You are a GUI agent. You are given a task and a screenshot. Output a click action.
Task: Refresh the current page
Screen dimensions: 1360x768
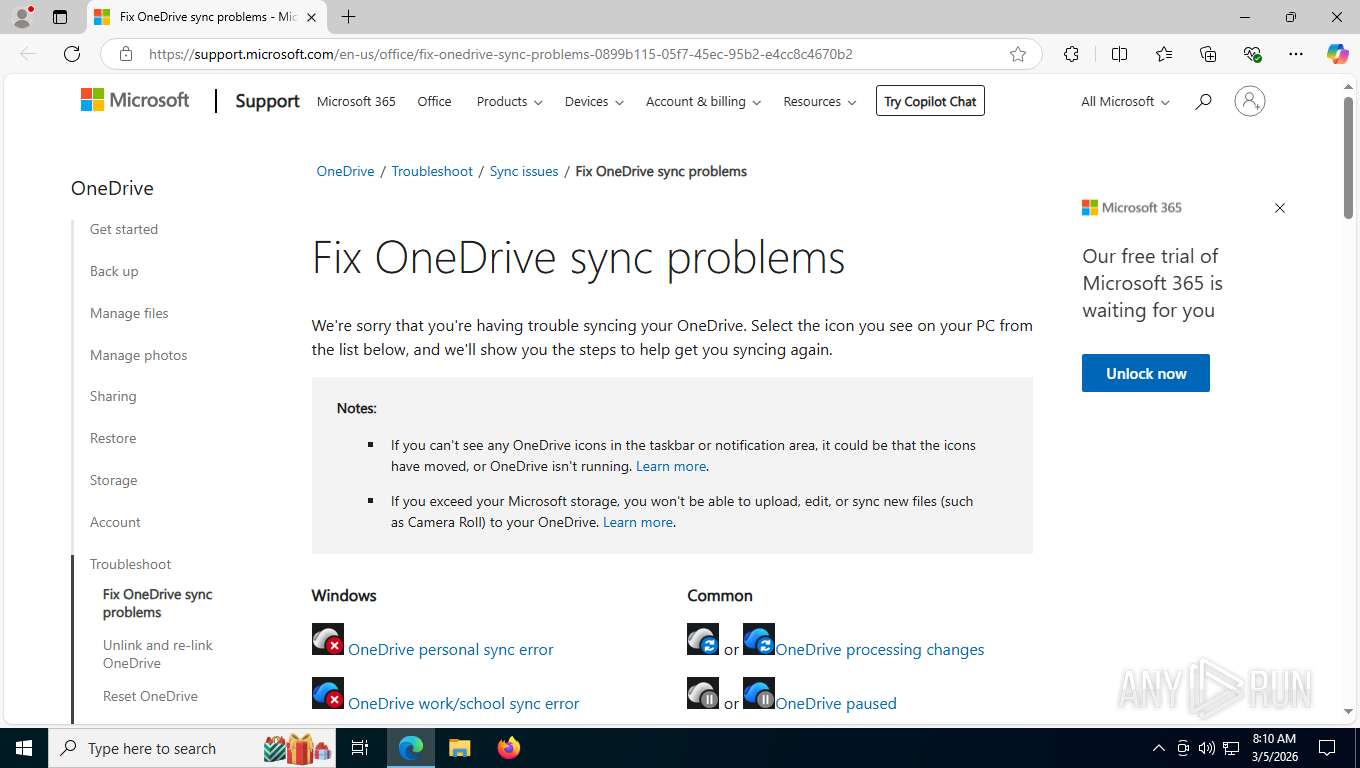pyautogui.click(x=72, y=54)
